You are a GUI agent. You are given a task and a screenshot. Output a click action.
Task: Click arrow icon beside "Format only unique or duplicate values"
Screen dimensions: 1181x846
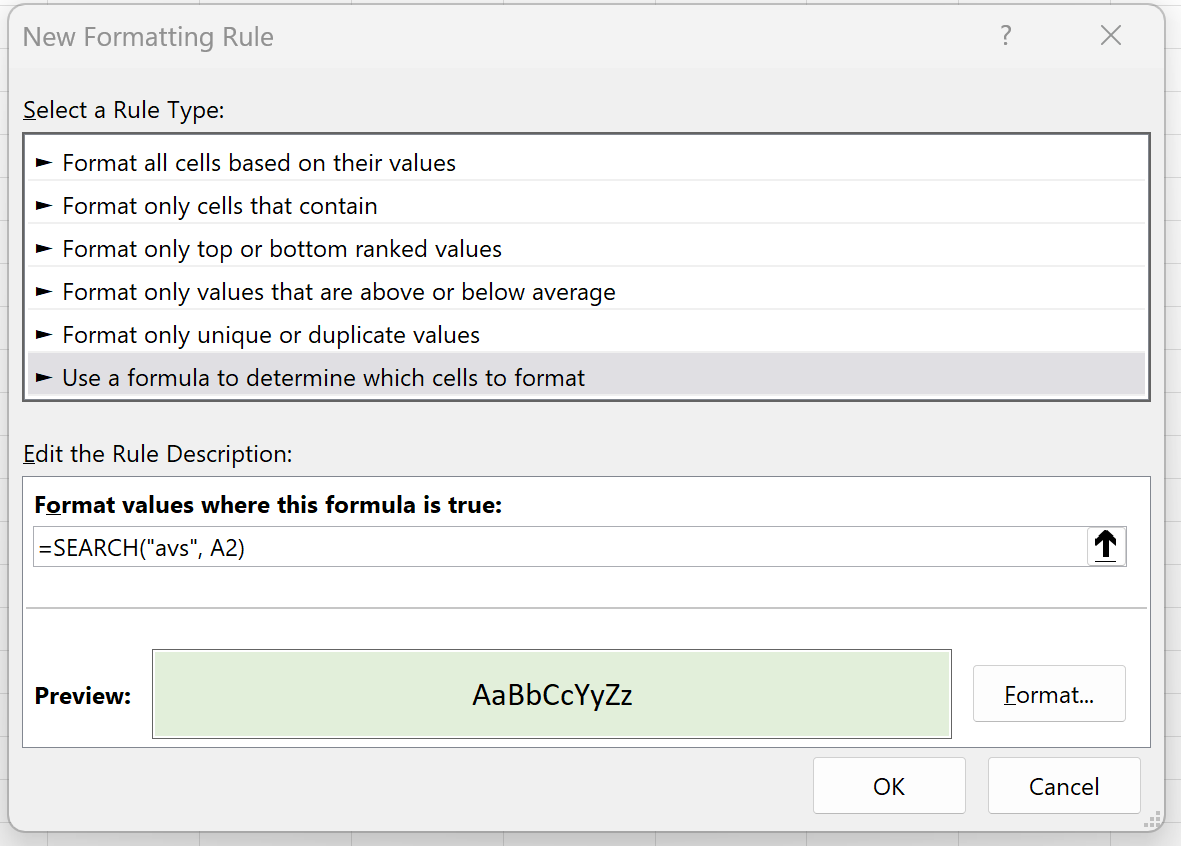pyautogui.click(x=44, y=334)
